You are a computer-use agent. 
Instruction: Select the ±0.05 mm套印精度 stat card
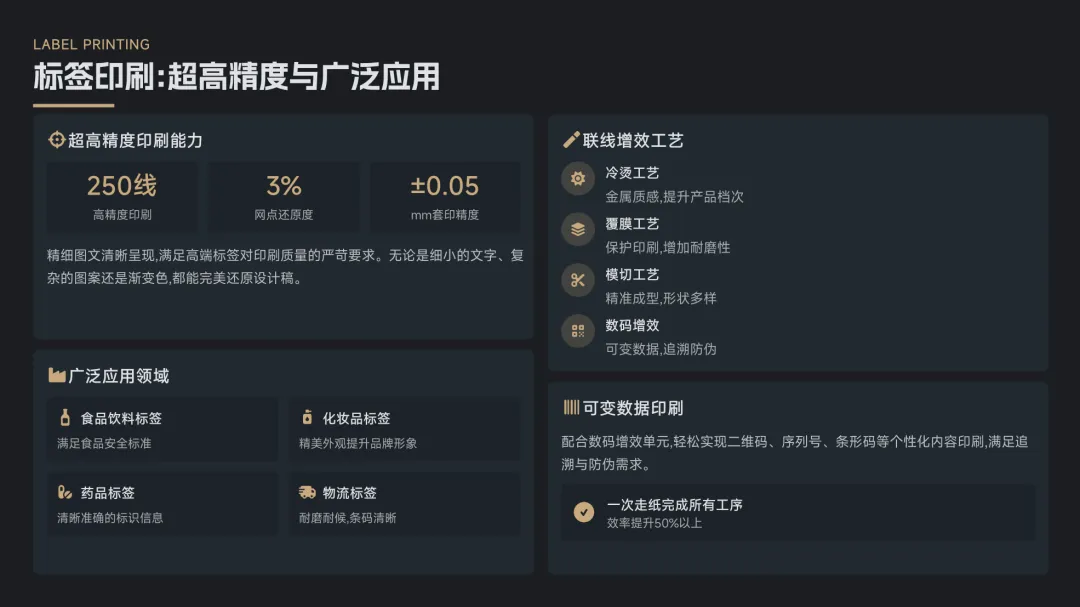click(445, 197)
